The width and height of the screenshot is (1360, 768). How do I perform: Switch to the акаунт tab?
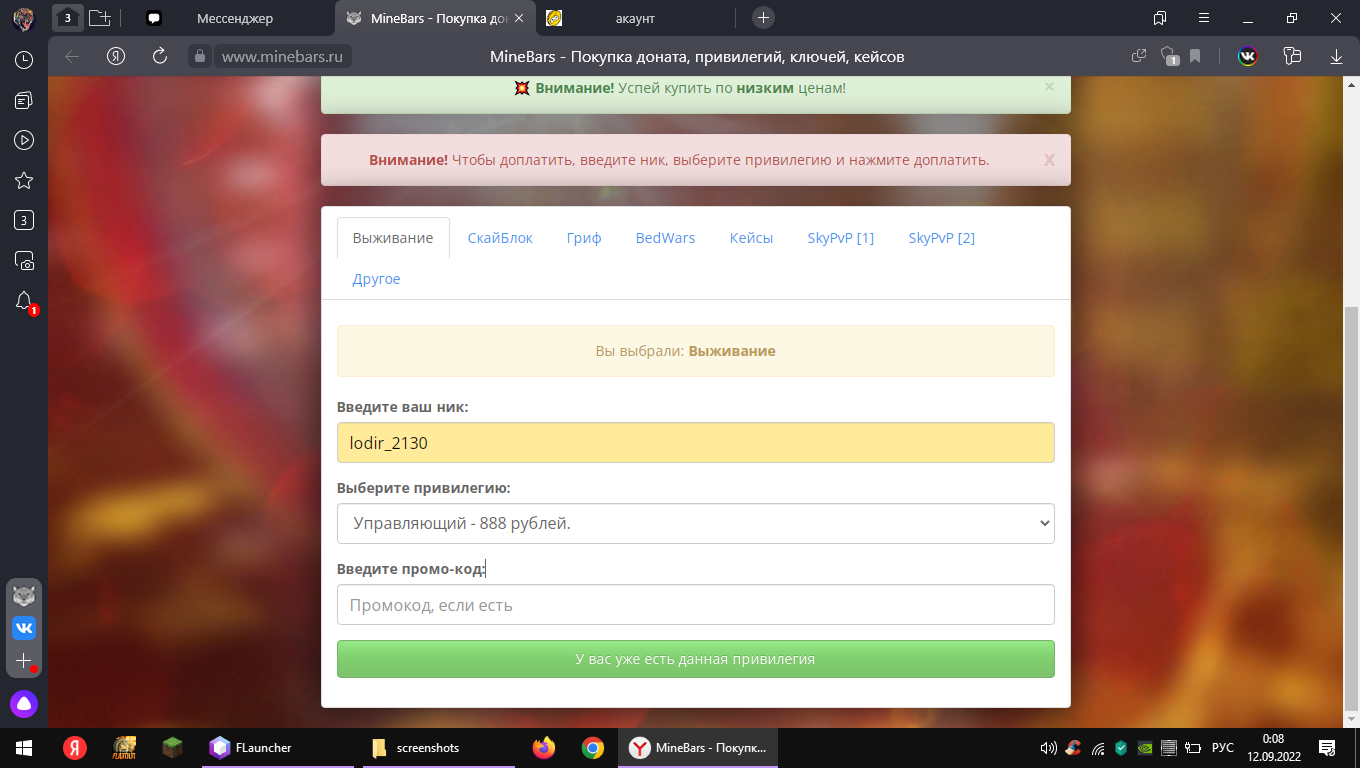click(635, 18)
